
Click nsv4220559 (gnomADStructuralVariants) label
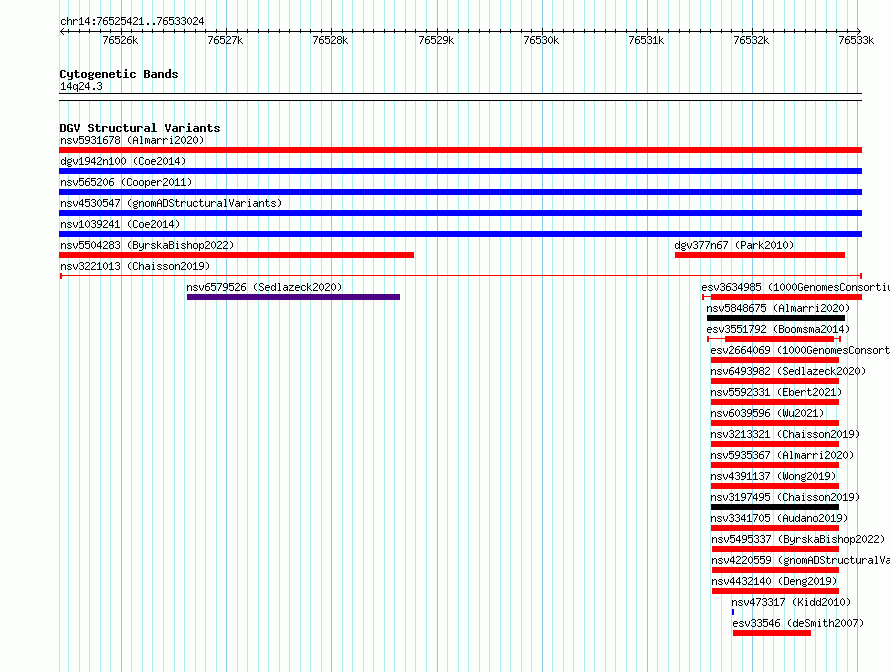tap(800, 560)
